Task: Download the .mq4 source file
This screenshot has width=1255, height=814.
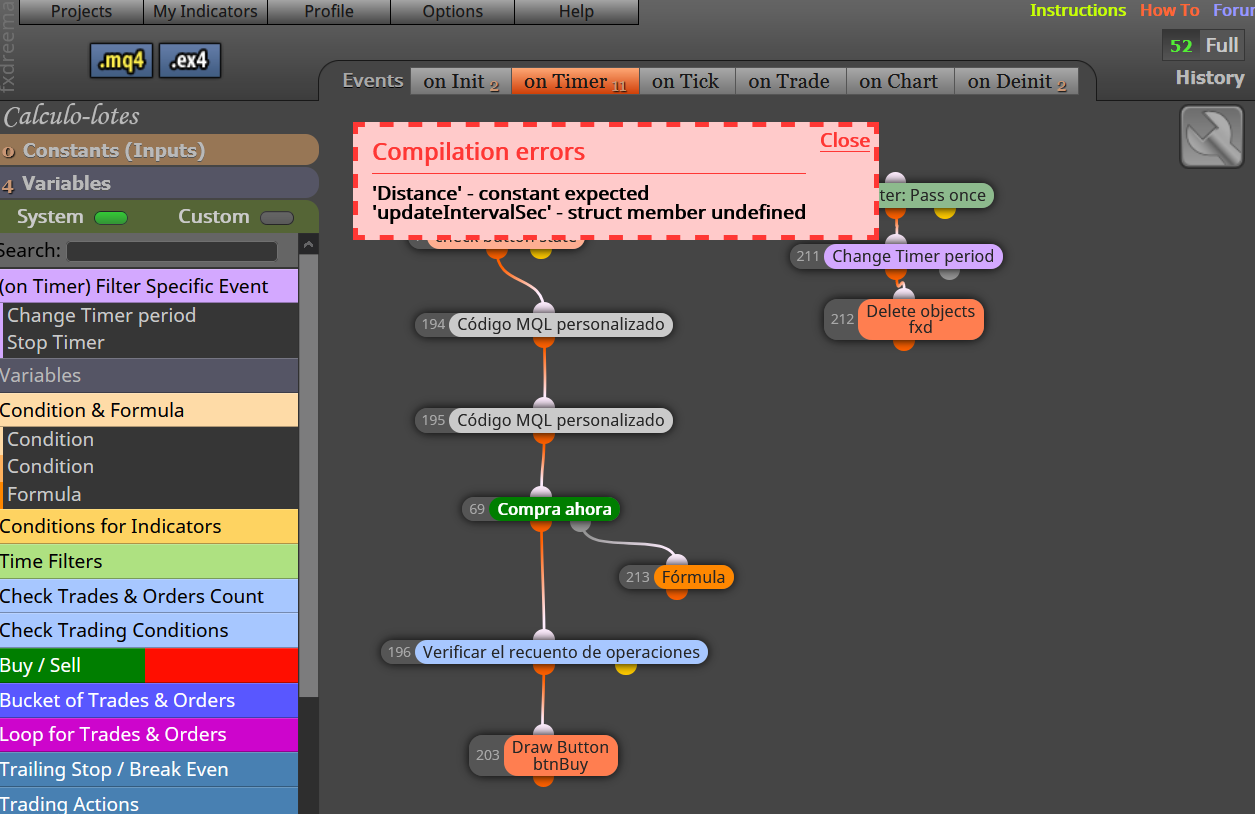Action: [x=121, y=61]
